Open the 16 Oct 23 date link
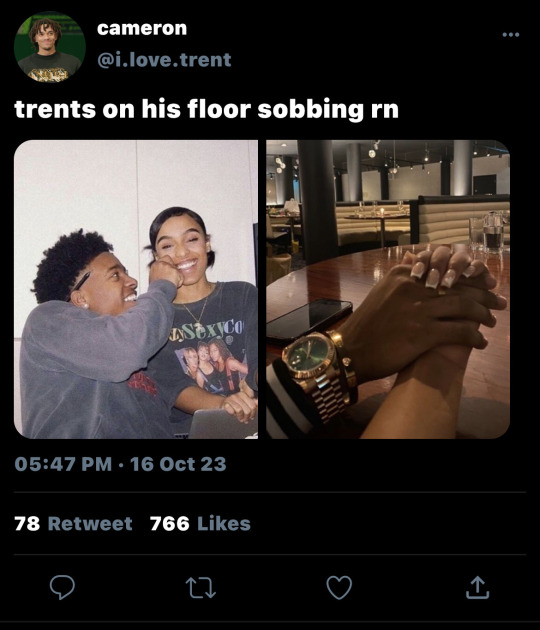This screenshot has width=540, height=630. (x=178, y=464)
